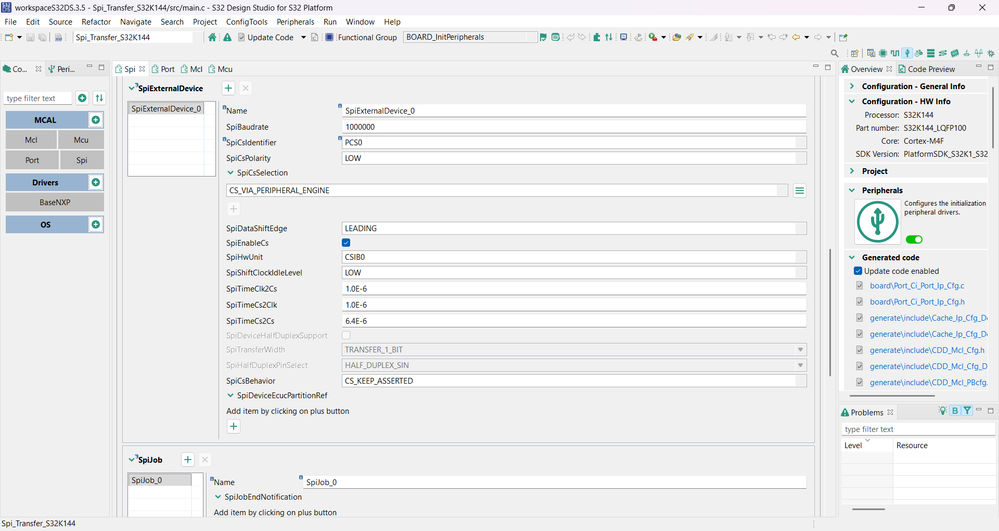999x531 pixels.
Task: Open the Refactor menu
Action: pyautogui.click(x=96, y=22)
